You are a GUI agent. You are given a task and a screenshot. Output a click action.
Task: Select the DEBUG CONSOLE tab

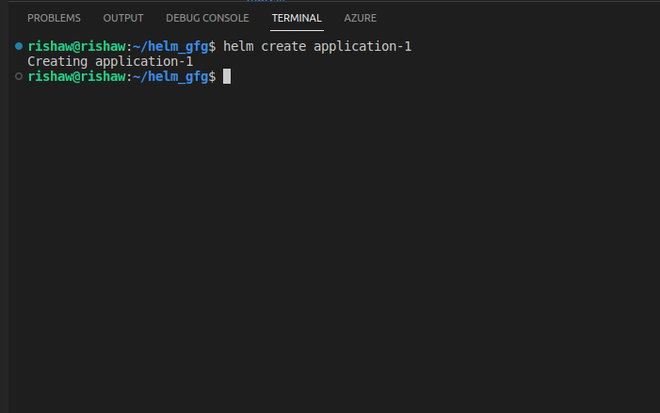[x=207, y=18]
